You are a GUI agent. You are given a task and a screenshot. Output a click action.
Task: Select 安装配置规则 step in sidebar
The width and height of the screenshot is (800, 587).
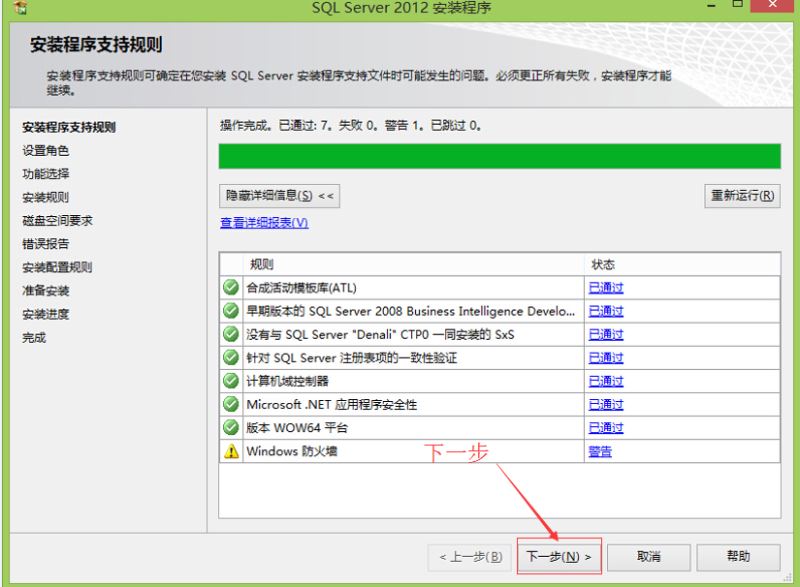click(57, 267)
